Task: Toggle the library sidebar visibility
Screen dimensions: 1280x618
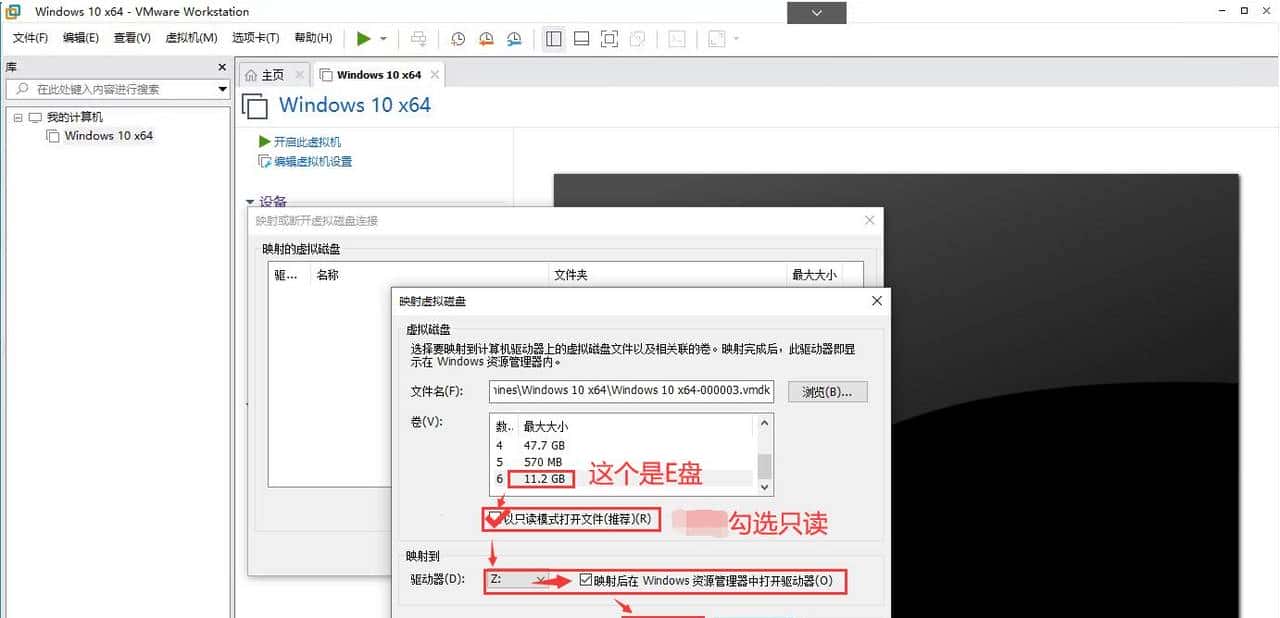Action: [553, 38]
